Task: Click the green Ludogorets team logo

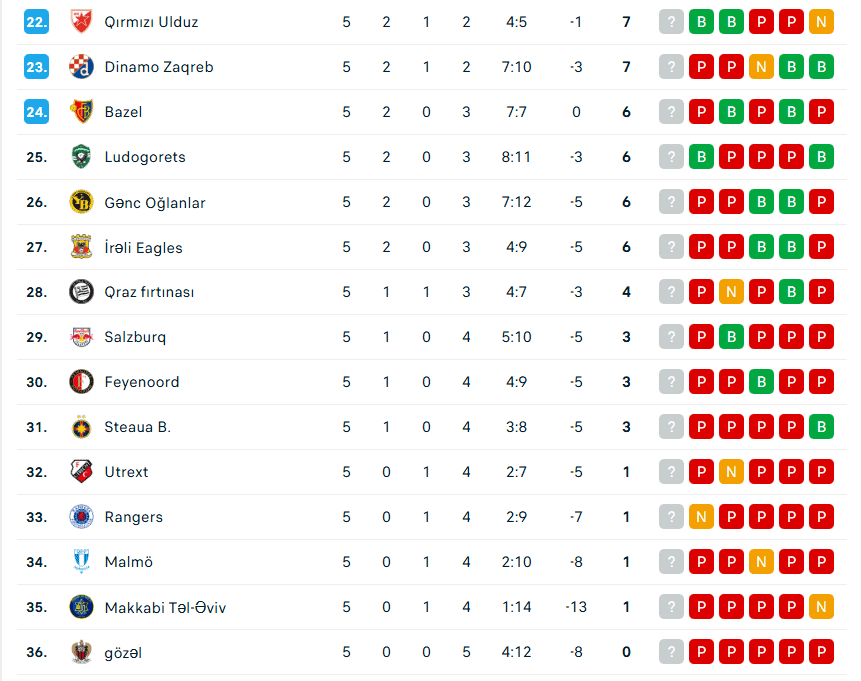Action: click(81, 157)
